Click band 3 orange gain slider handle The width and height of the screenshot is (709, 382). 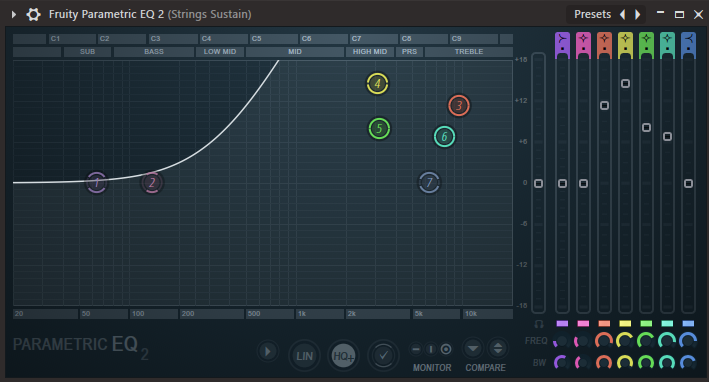click(x=605, y=106)
